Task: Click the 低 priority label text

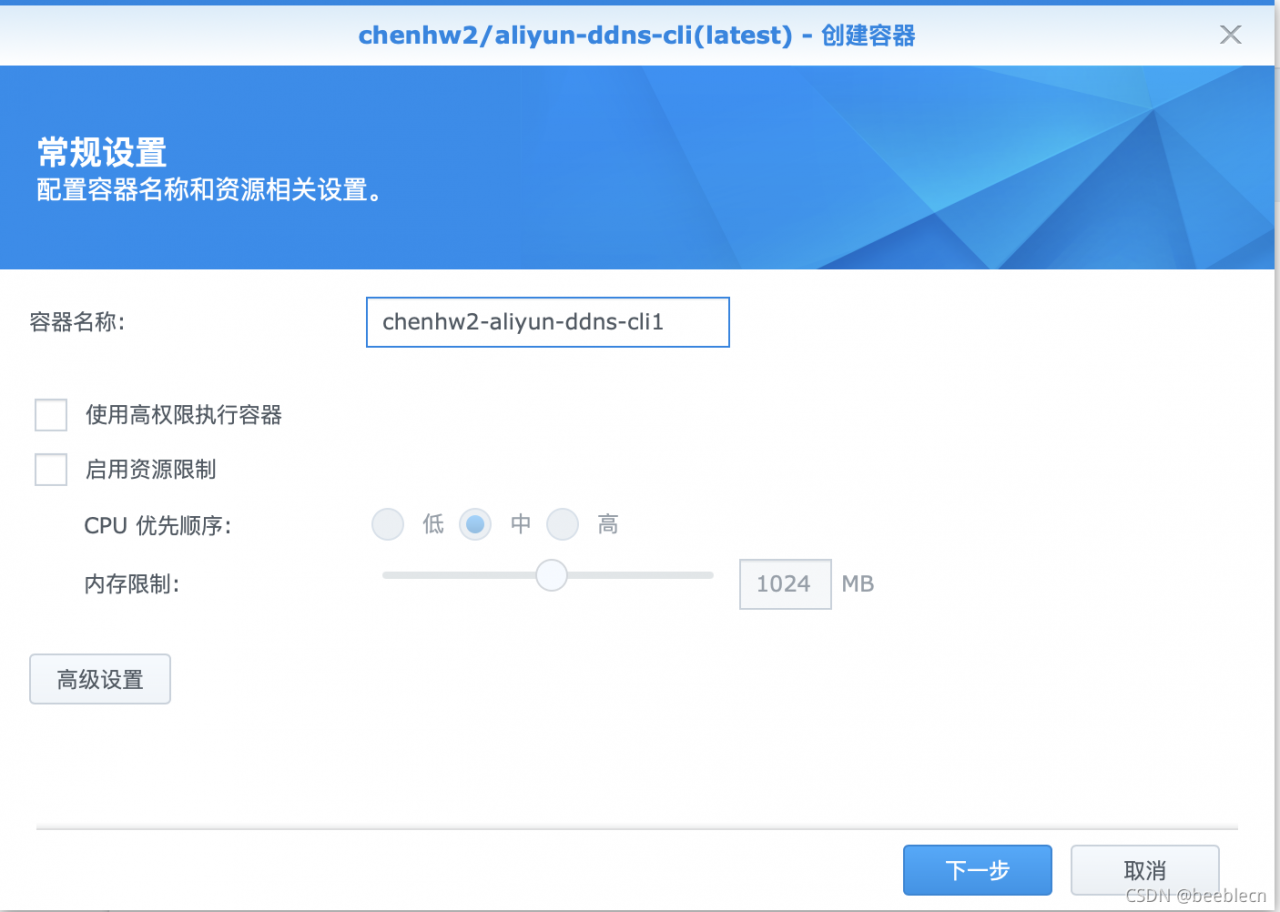Action: [x=433, y=524]
